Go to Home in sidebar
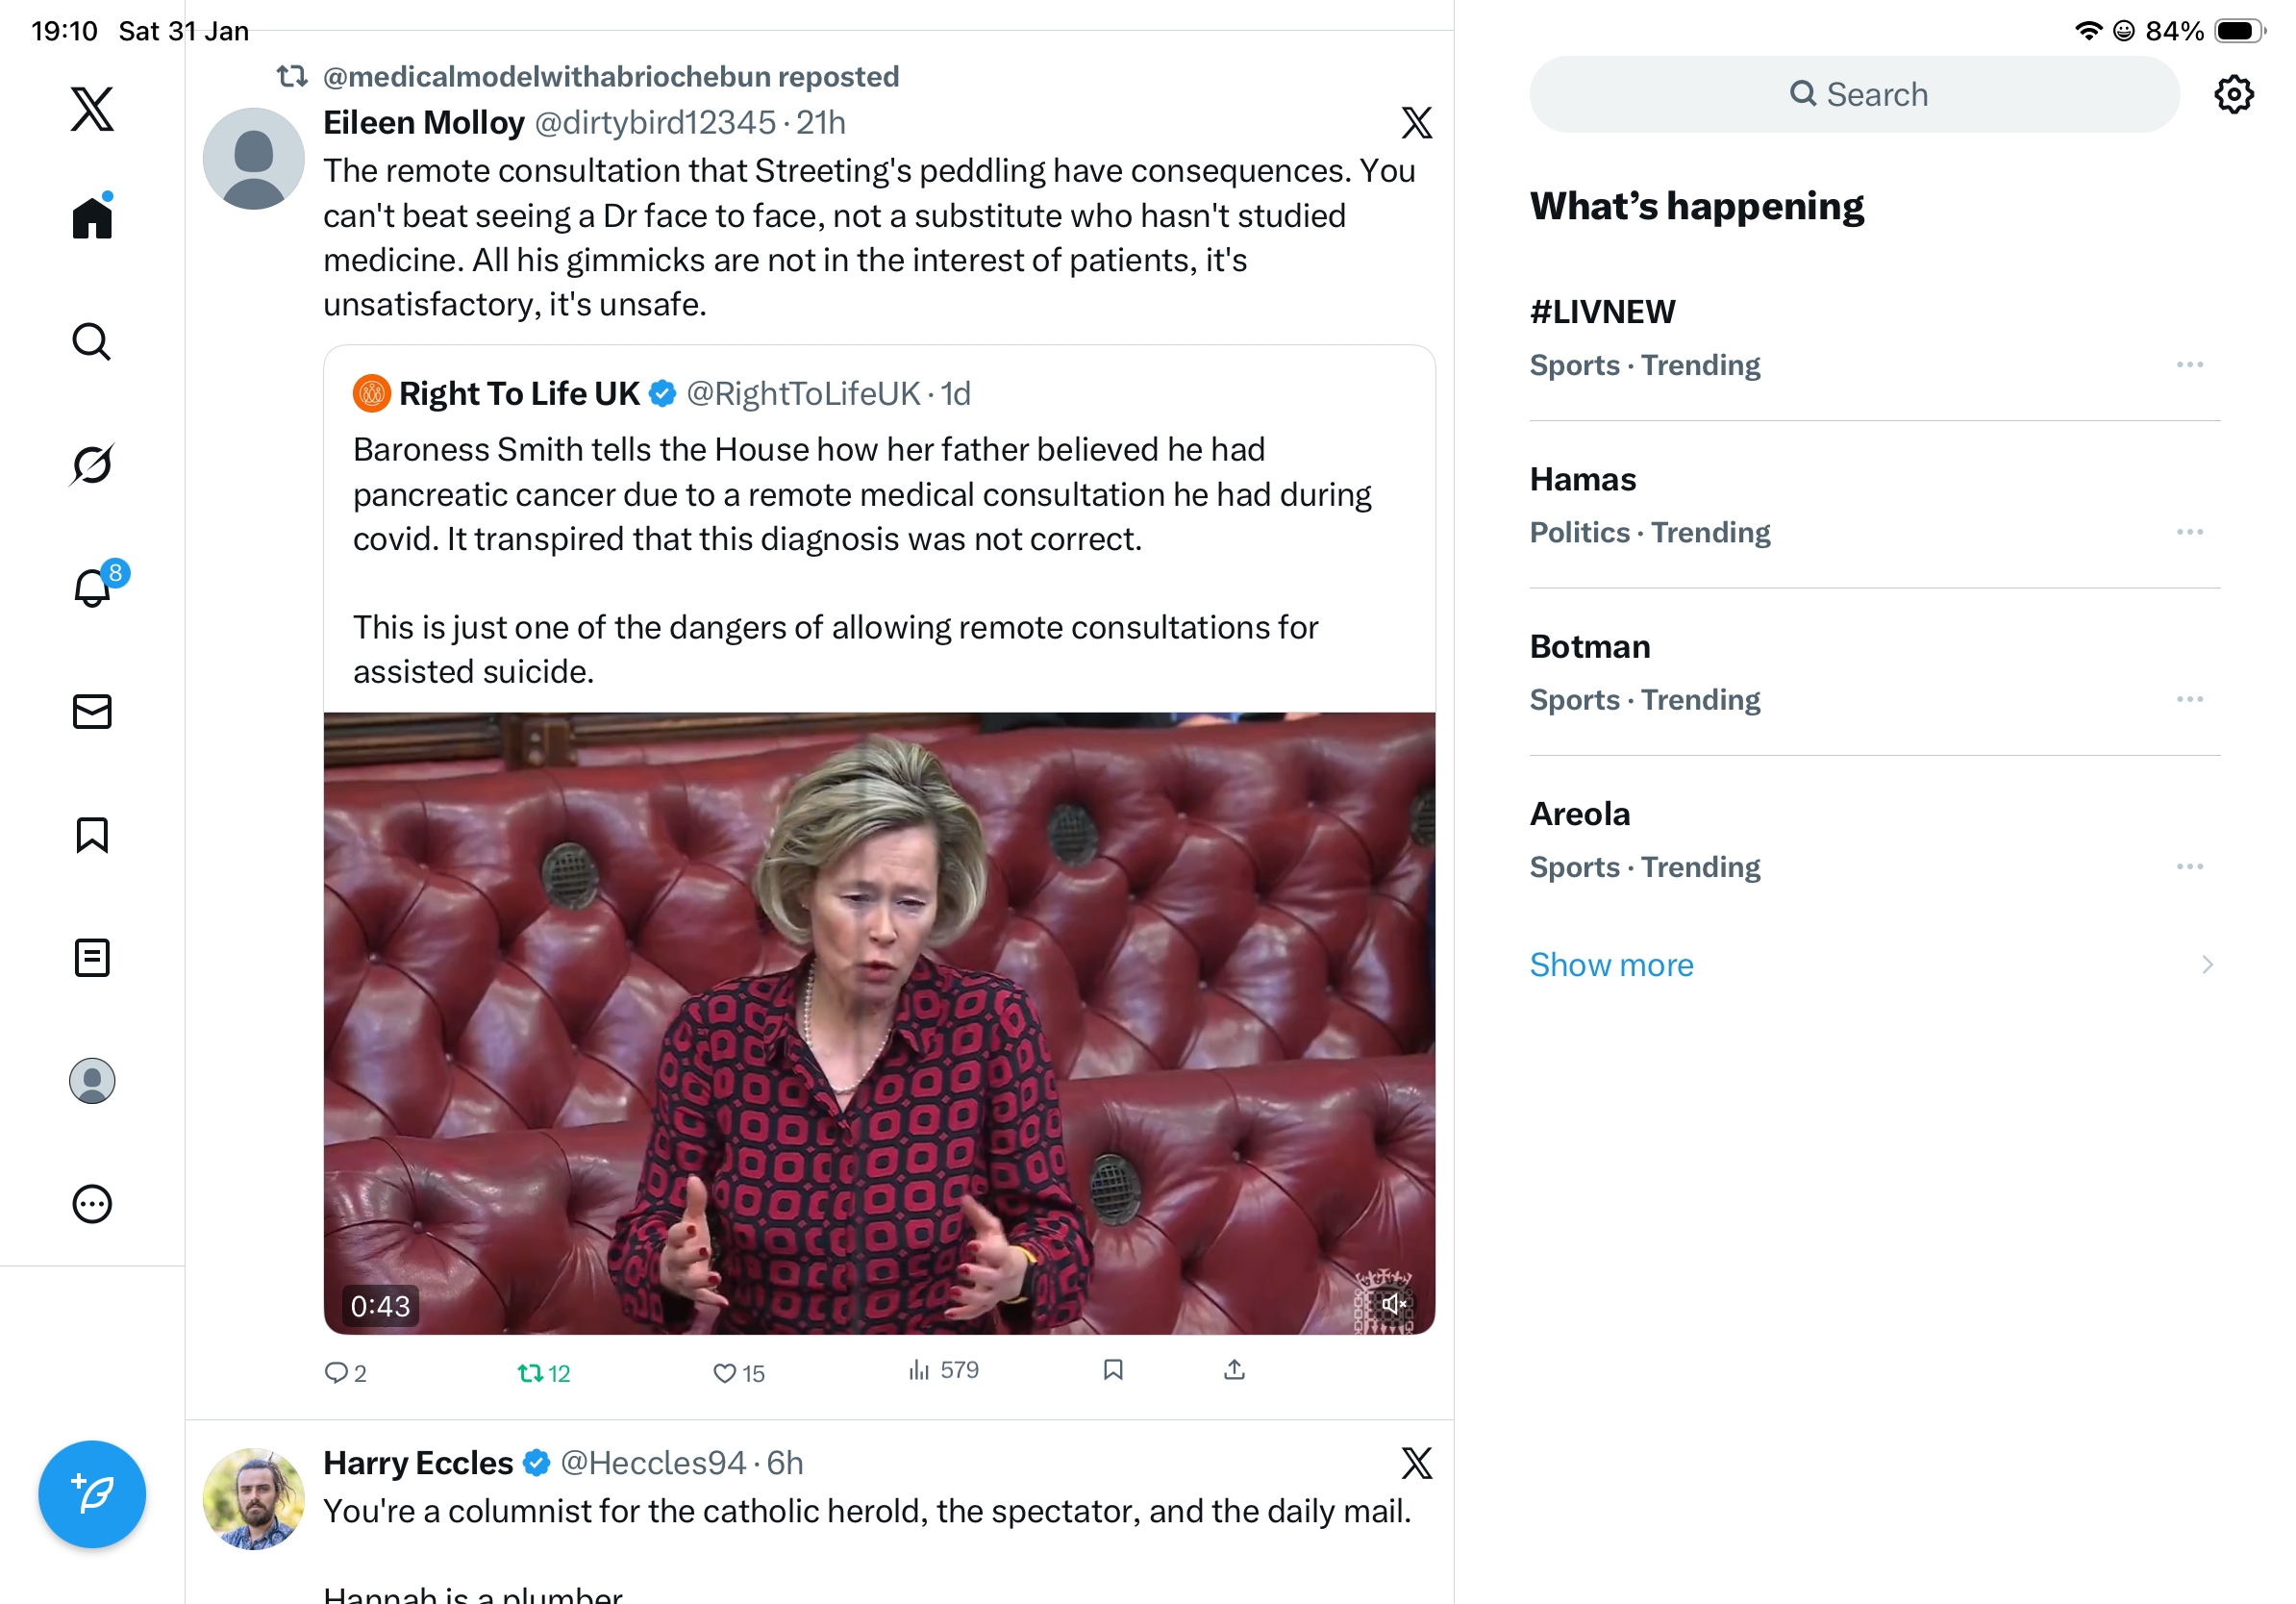The image size is (2296, 1604). pyautogui.click(x=92, y=217)
